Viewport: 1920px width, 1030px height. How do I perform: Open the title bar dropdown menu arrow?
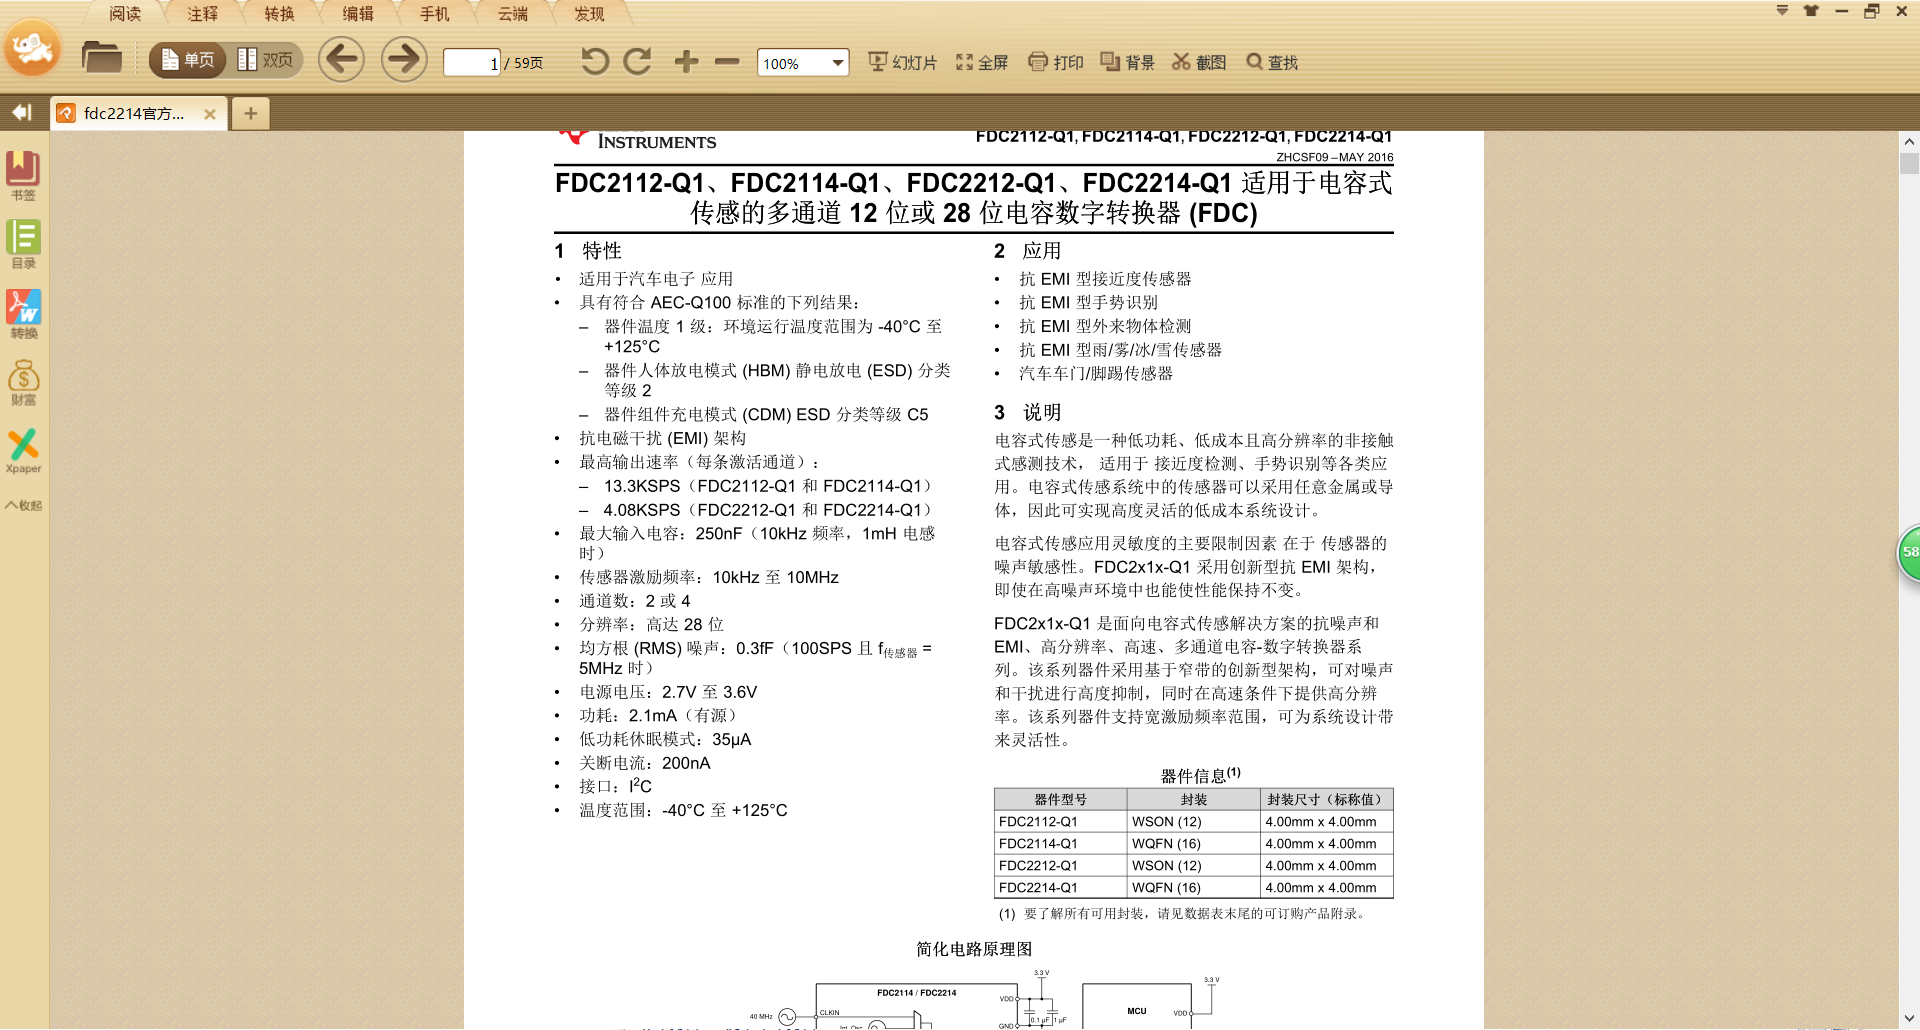click(1782, 11)
